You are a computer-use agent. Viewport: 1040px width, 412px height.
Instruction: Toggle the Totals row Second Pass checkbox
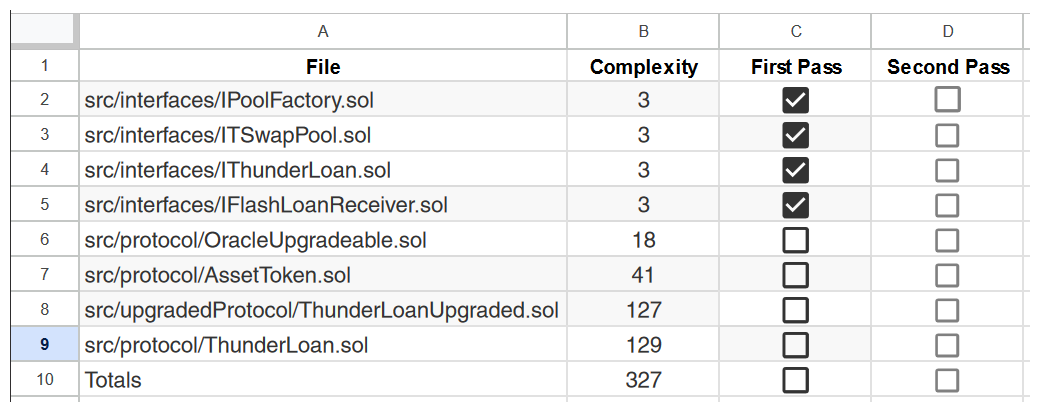pyautogui.click(x=947, y=380)
